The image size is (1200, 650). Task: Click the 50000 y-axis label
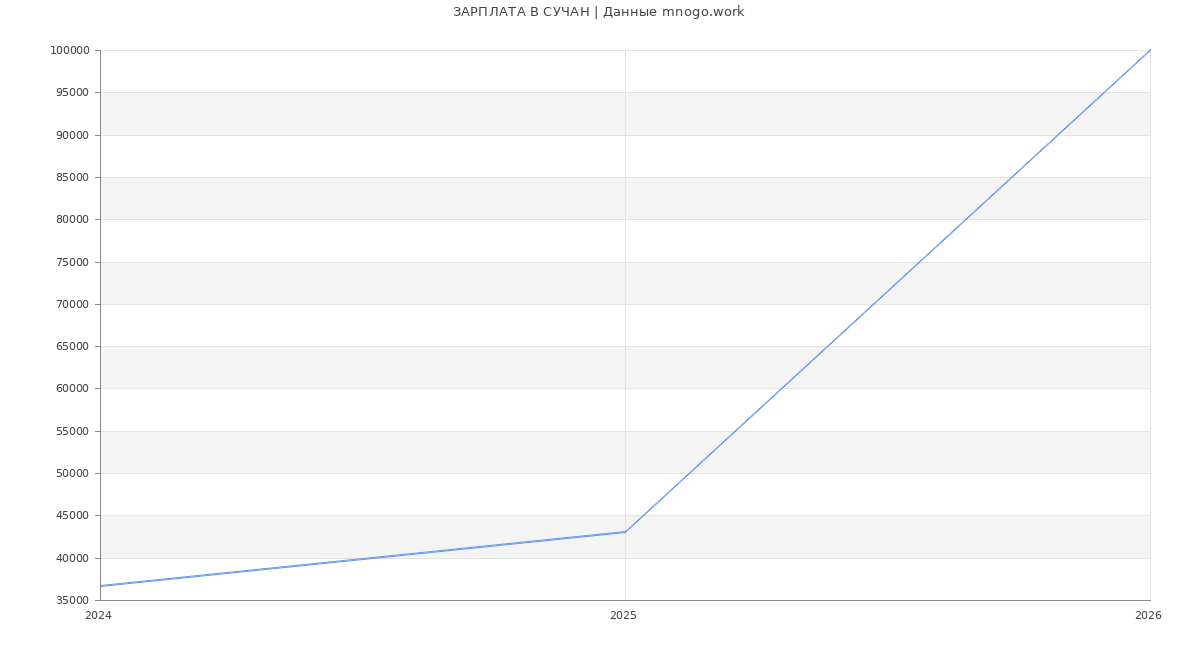72,474
